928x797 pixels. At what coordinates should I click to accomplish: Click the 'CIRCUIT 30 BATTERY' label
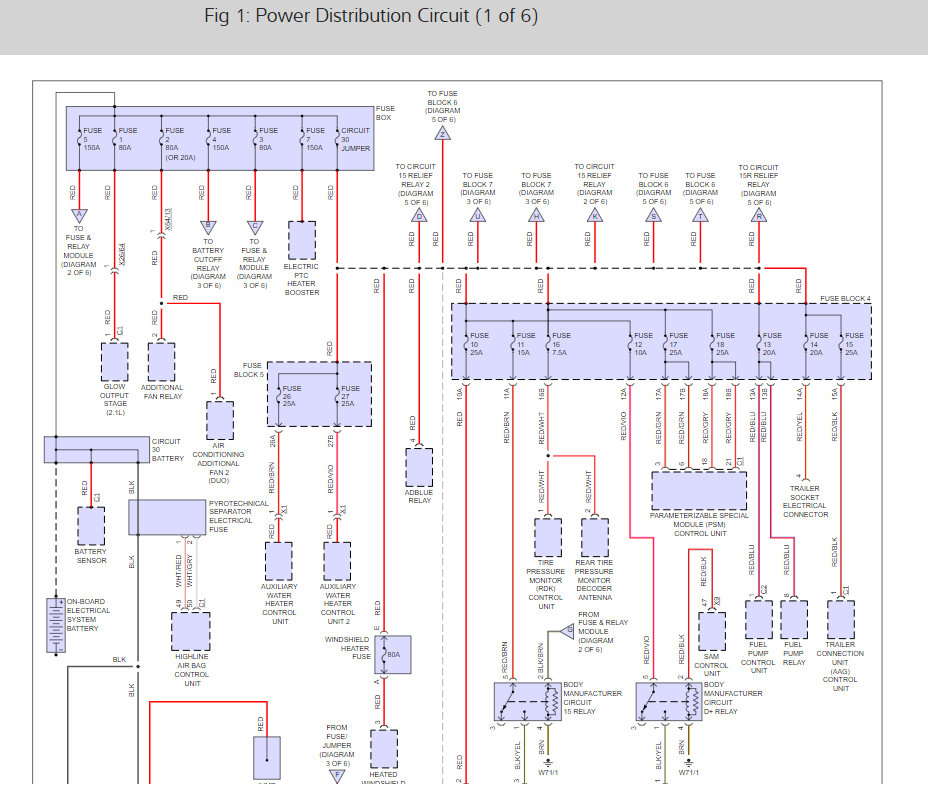tap(167, 450)
